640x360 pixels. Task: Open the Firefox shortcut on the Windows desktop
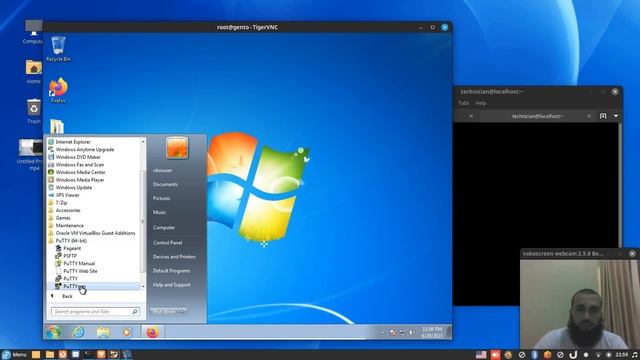tap(58, 90)
